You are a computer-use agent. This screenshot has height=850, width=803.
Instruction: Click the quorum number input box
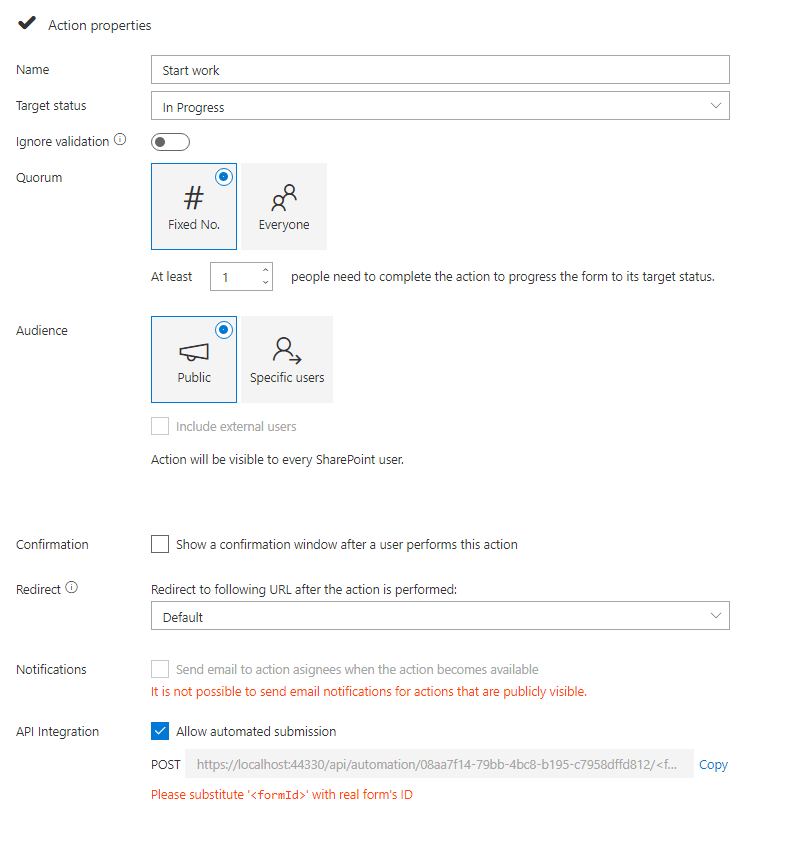click(233, 277)
